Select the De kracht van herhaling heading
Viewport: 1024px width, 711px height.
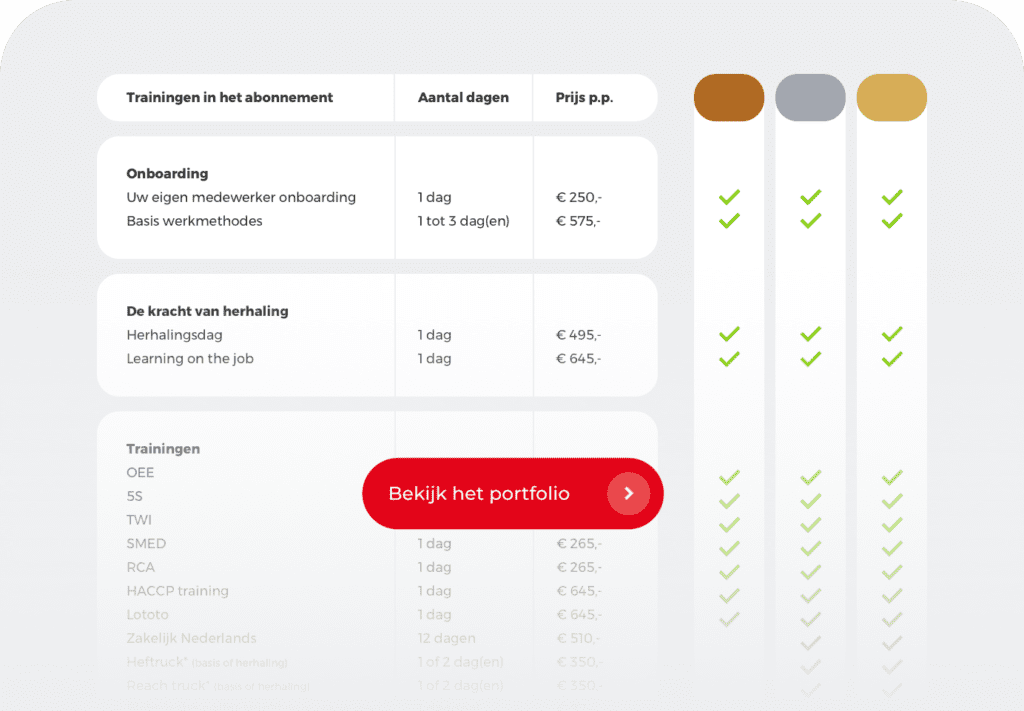coord(207,311)
